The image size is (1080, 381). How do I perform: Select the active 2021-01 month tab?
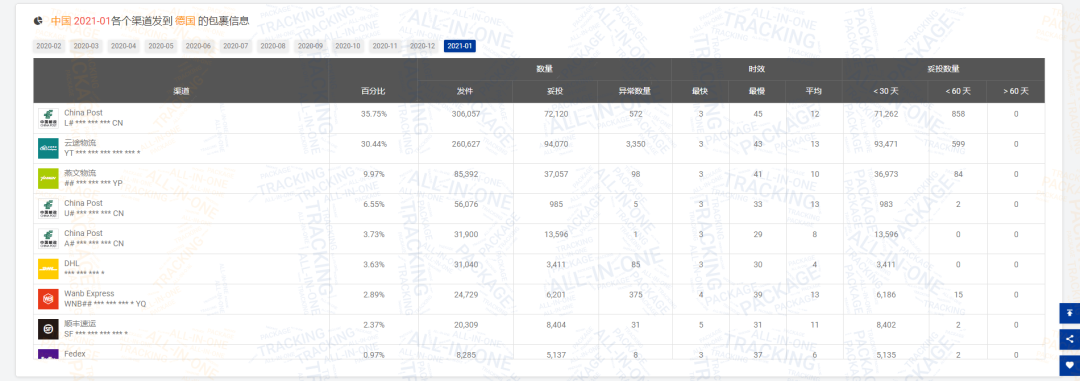pyautogui.click(x=459, y=46)
